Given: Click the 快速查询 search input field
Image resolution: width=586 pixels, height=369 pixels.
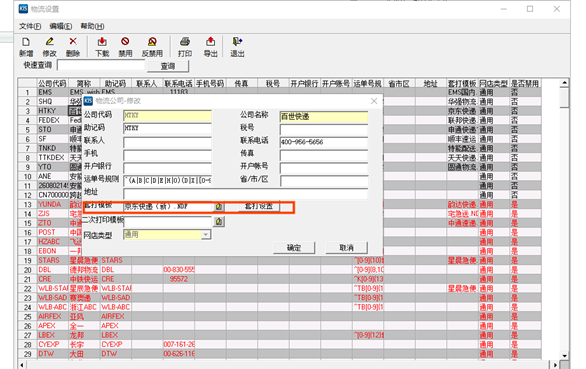Looking at the screenshot, I should (101, 65).
